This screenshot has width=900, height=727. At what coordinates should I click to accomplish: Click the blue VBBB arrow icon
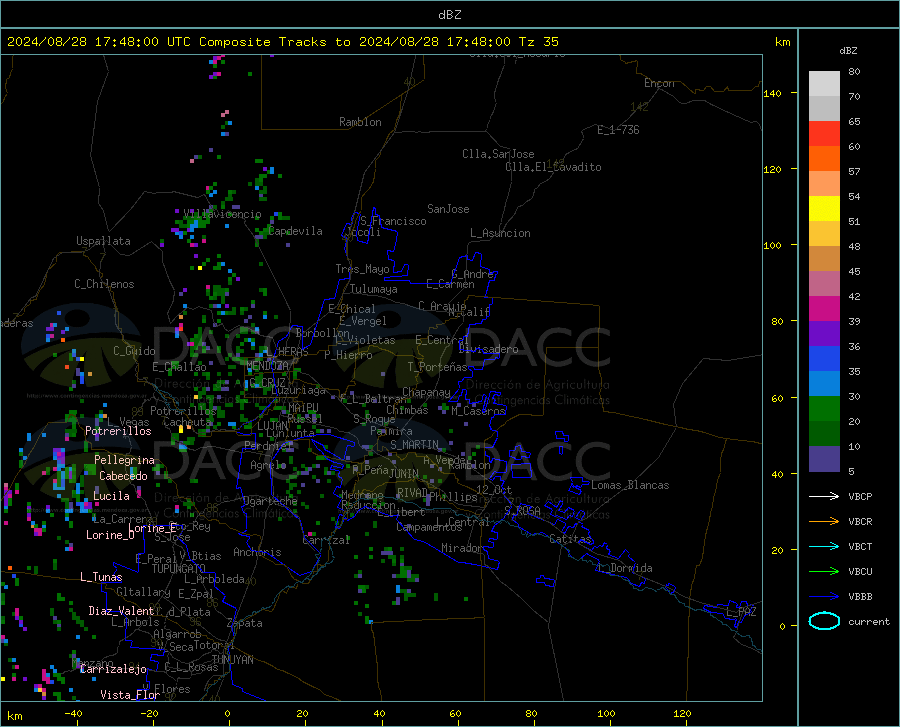coord(824,596)
